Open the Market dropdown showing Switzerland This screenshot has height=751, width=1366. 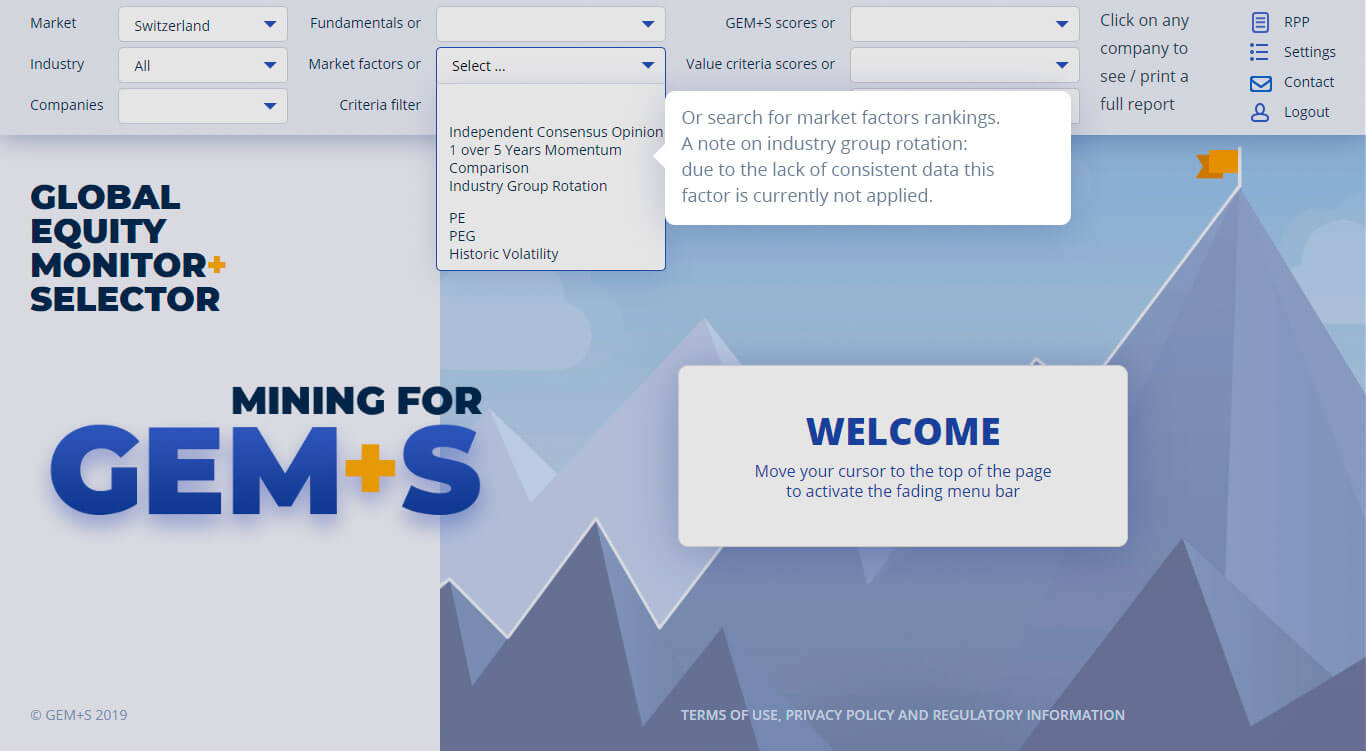[x=203, y=25]
